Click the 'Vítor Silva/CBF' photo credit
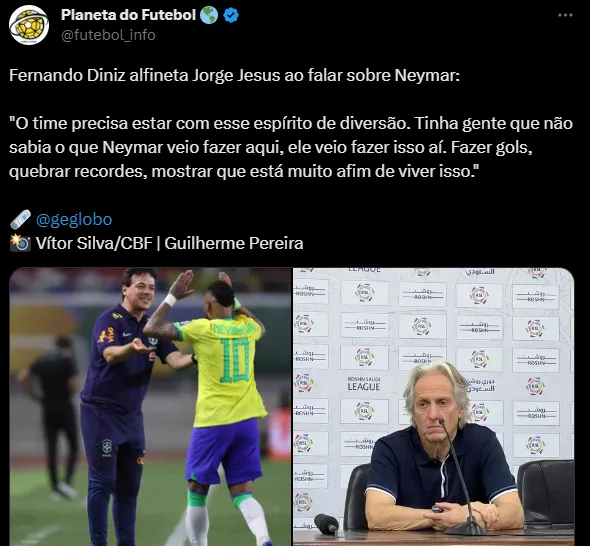Image resolution: width=590 pixels, height=546 pixels. pyautogui.click(x=94, y=243)
